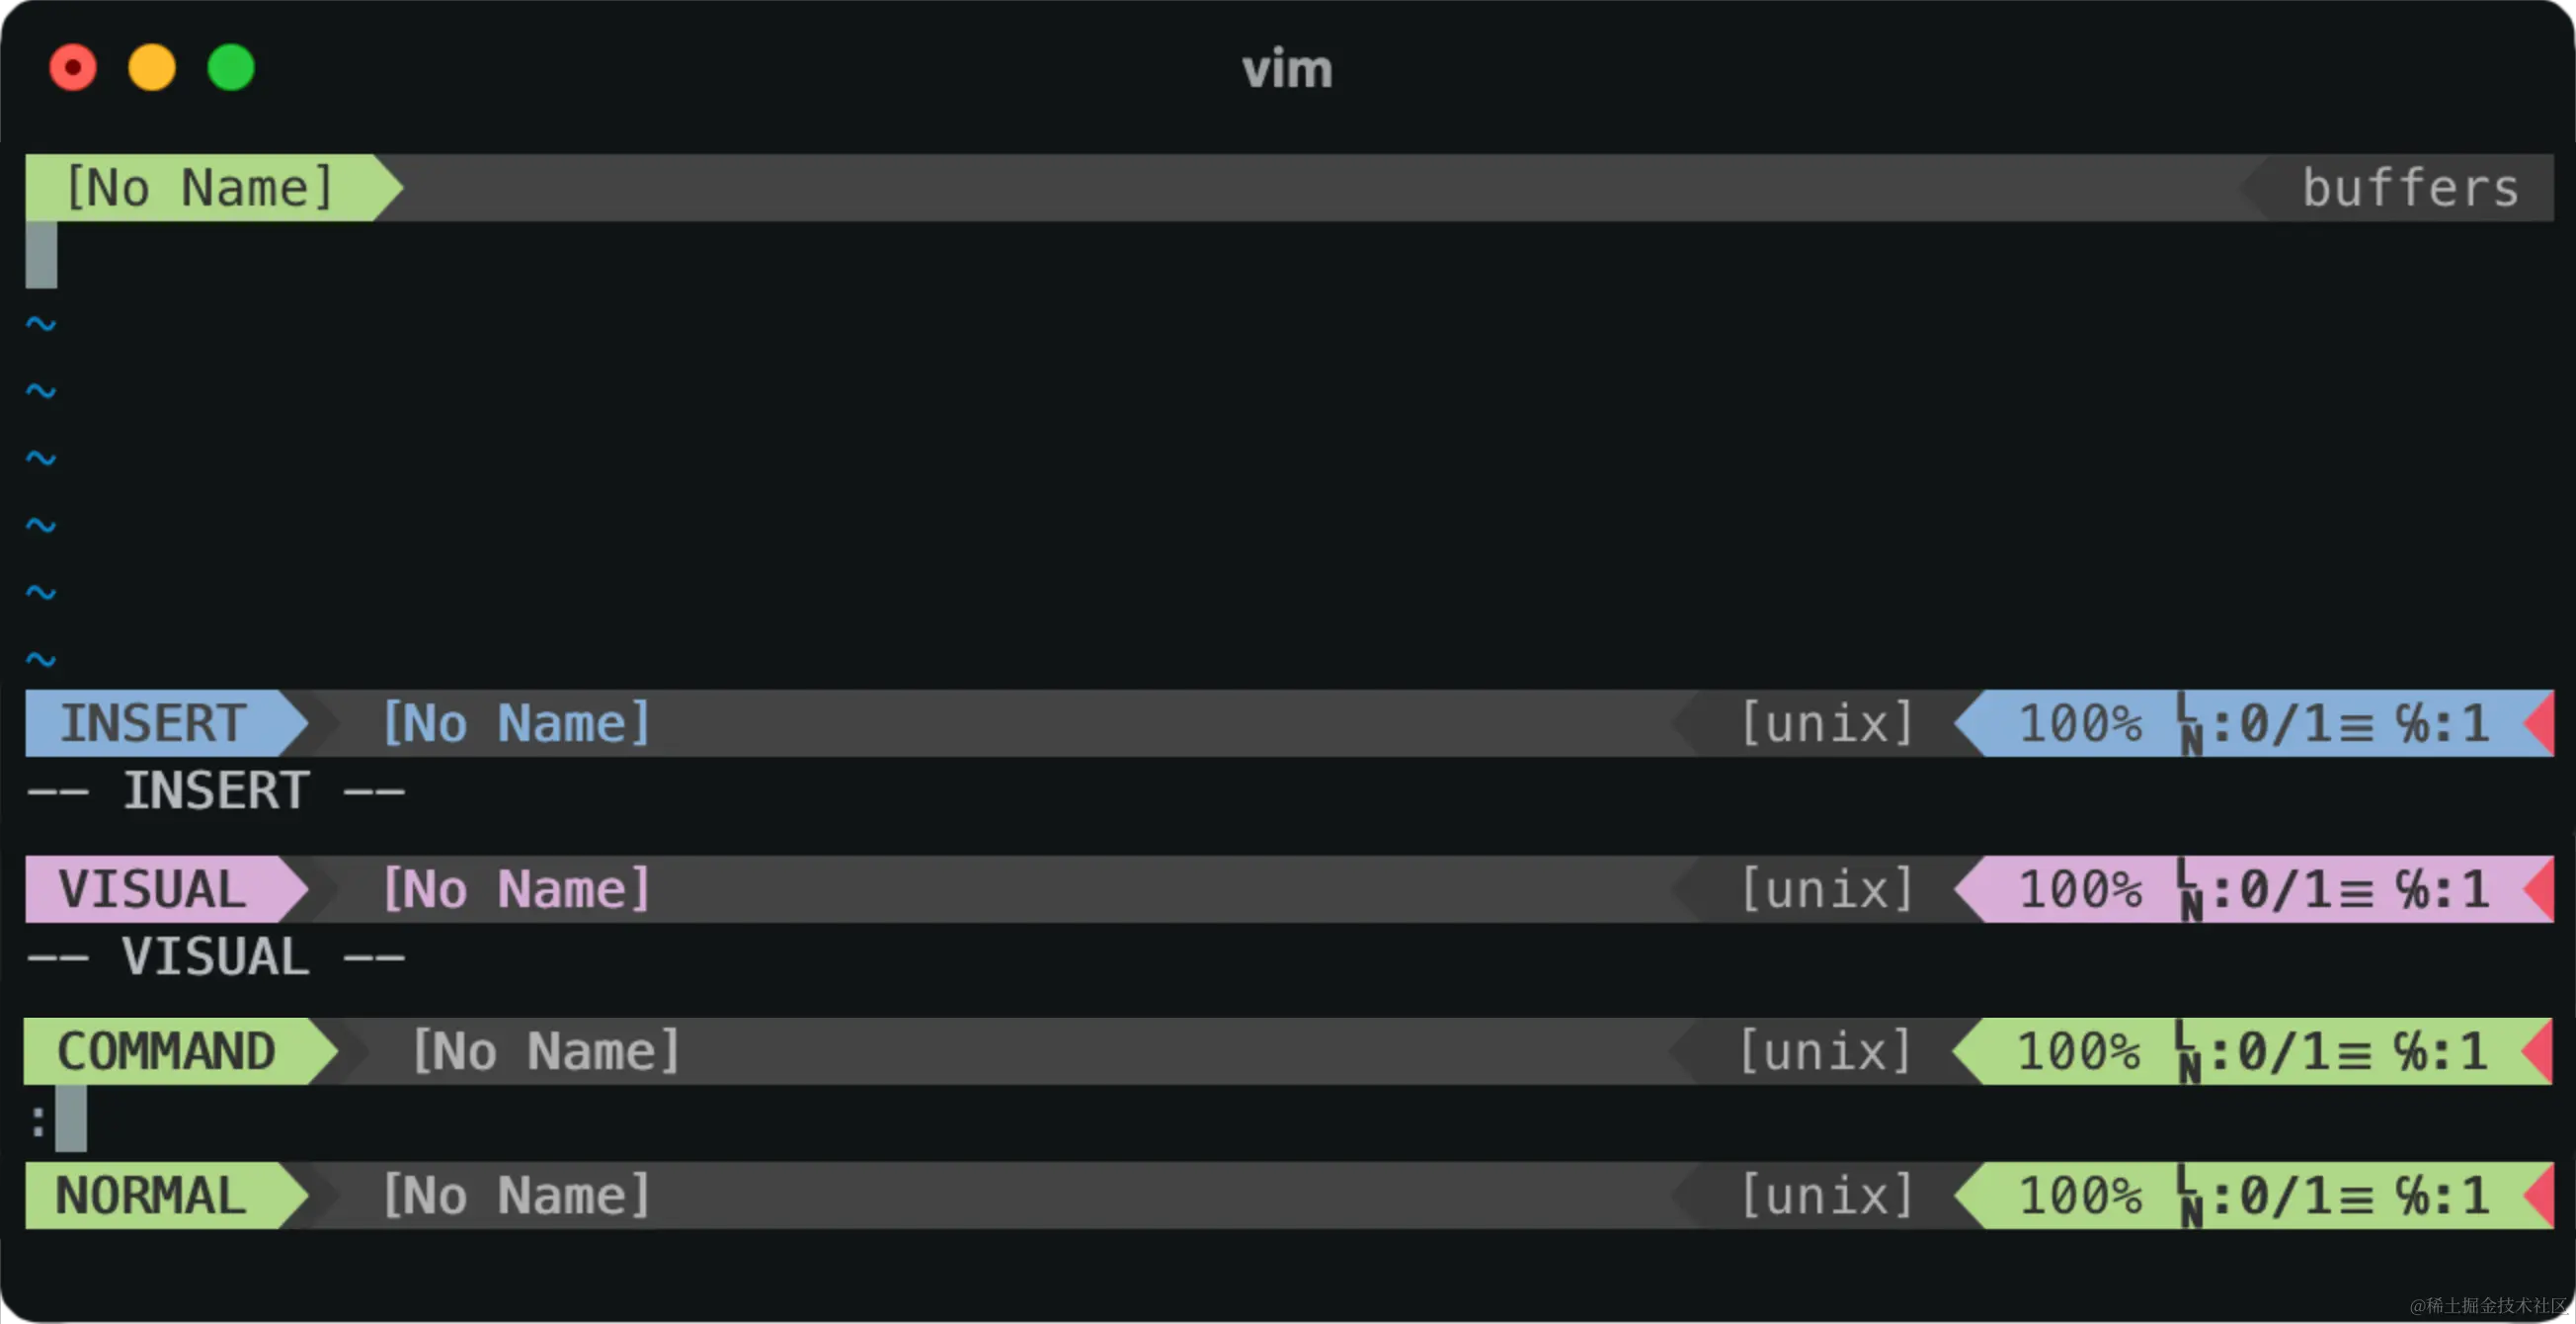This screenshot has height=1324, width=2576.
Task: Click the red warning arrow in NORMAL statusline
Action: tap(2541, 1196)
